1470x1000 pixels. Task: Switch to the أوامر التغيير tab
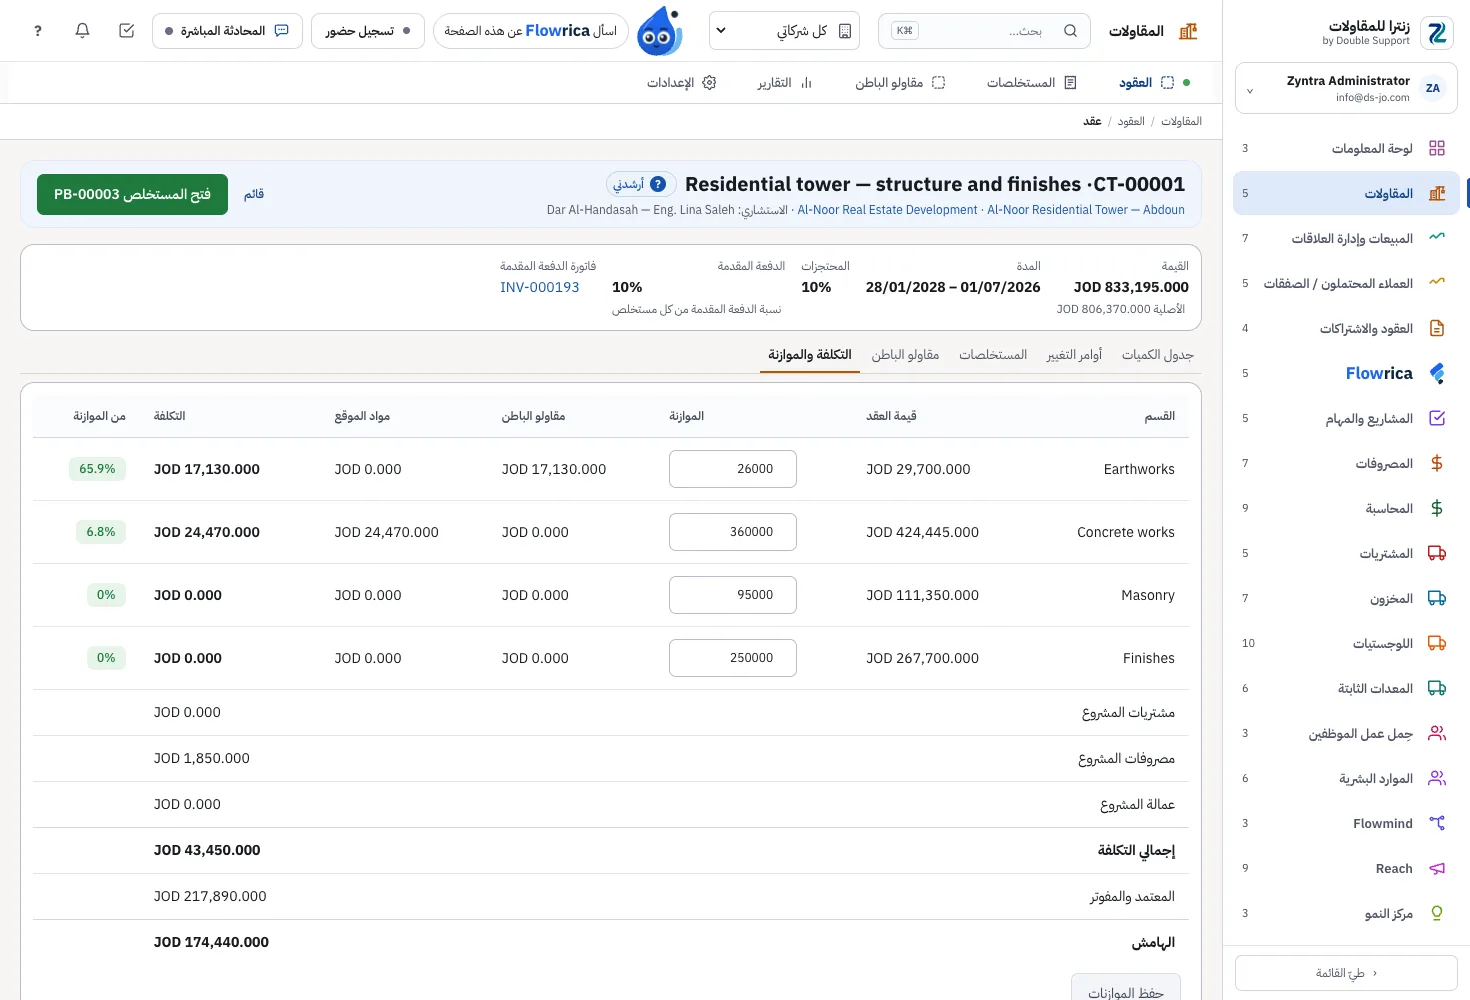point(1074,355)
